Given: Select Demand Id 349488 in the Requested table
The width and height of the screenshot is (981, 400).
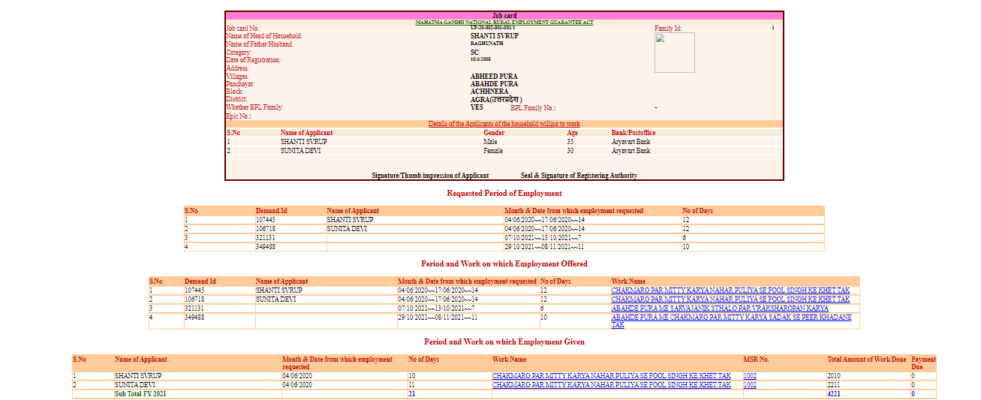Looking at the screenshot, I should [265, 246].
